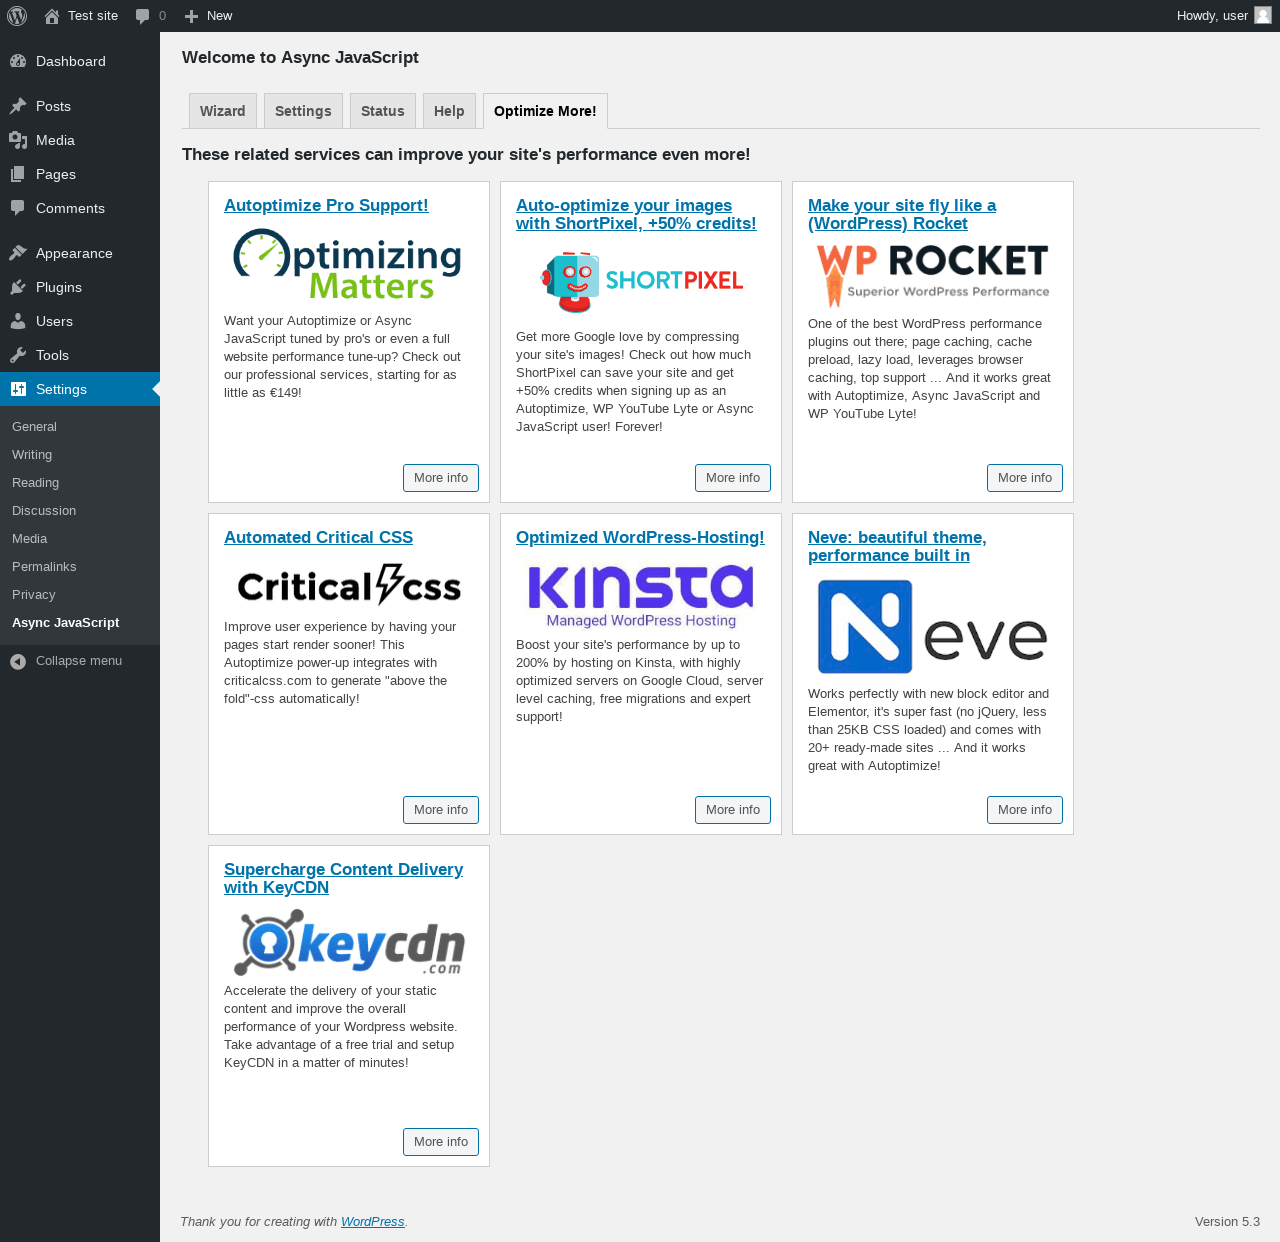Click the Plugins plug icon
This screenshot has height=1242, width=1280.
pos(18,287)
